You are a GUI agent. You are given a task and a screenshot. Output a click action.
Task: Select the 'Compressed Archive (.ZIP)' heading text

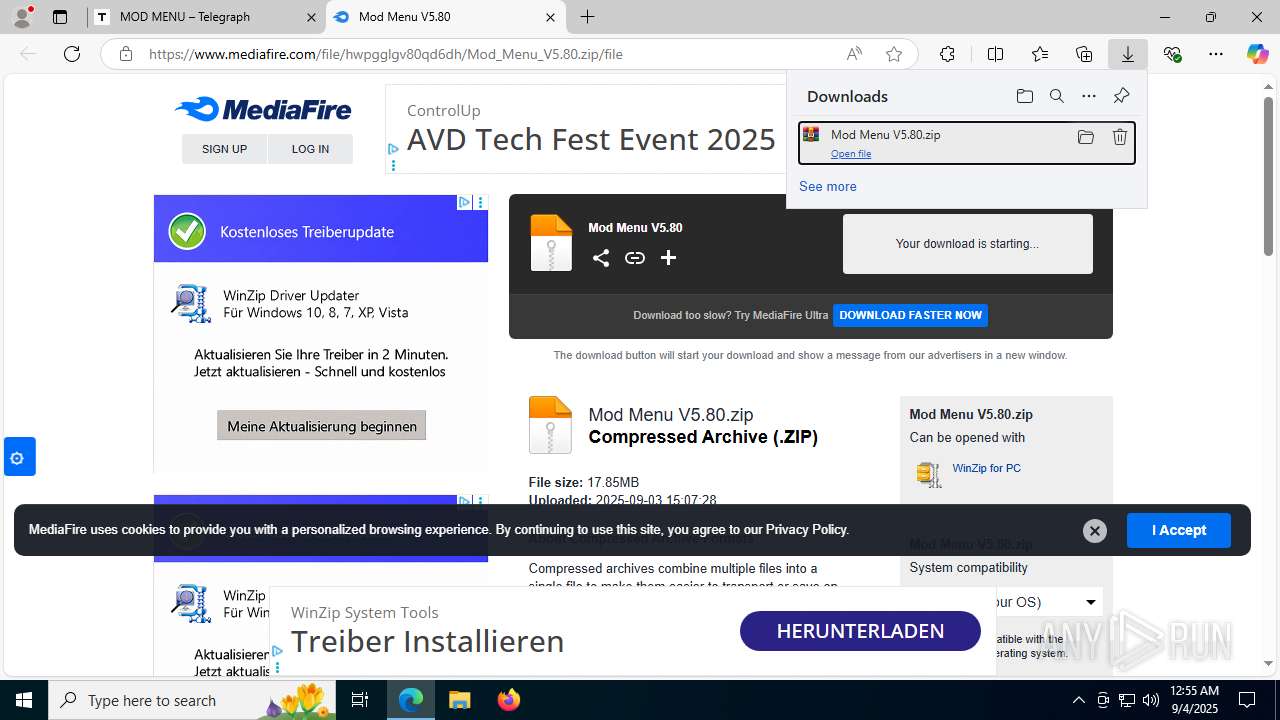(703, 437)
